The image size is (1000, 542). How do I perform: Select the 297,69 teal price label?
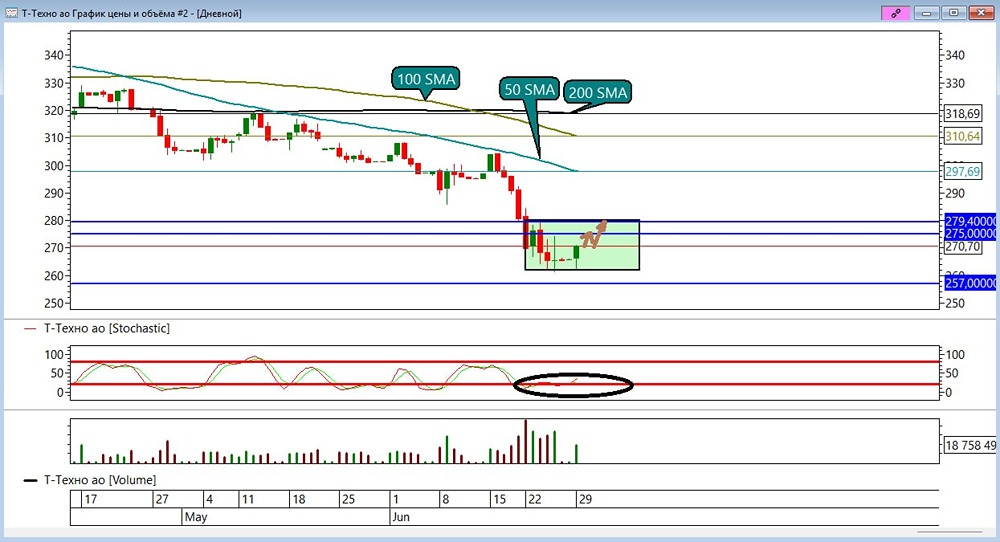962,172
